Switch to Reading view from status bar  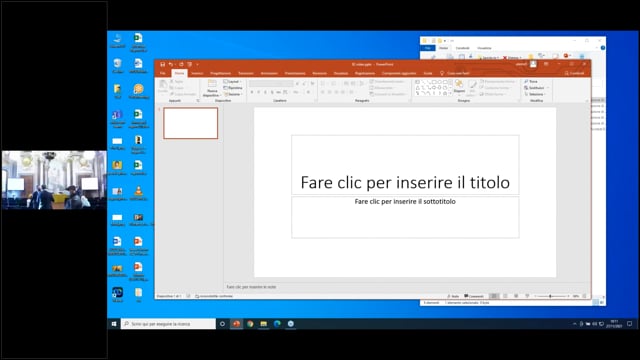click(516, 296)
